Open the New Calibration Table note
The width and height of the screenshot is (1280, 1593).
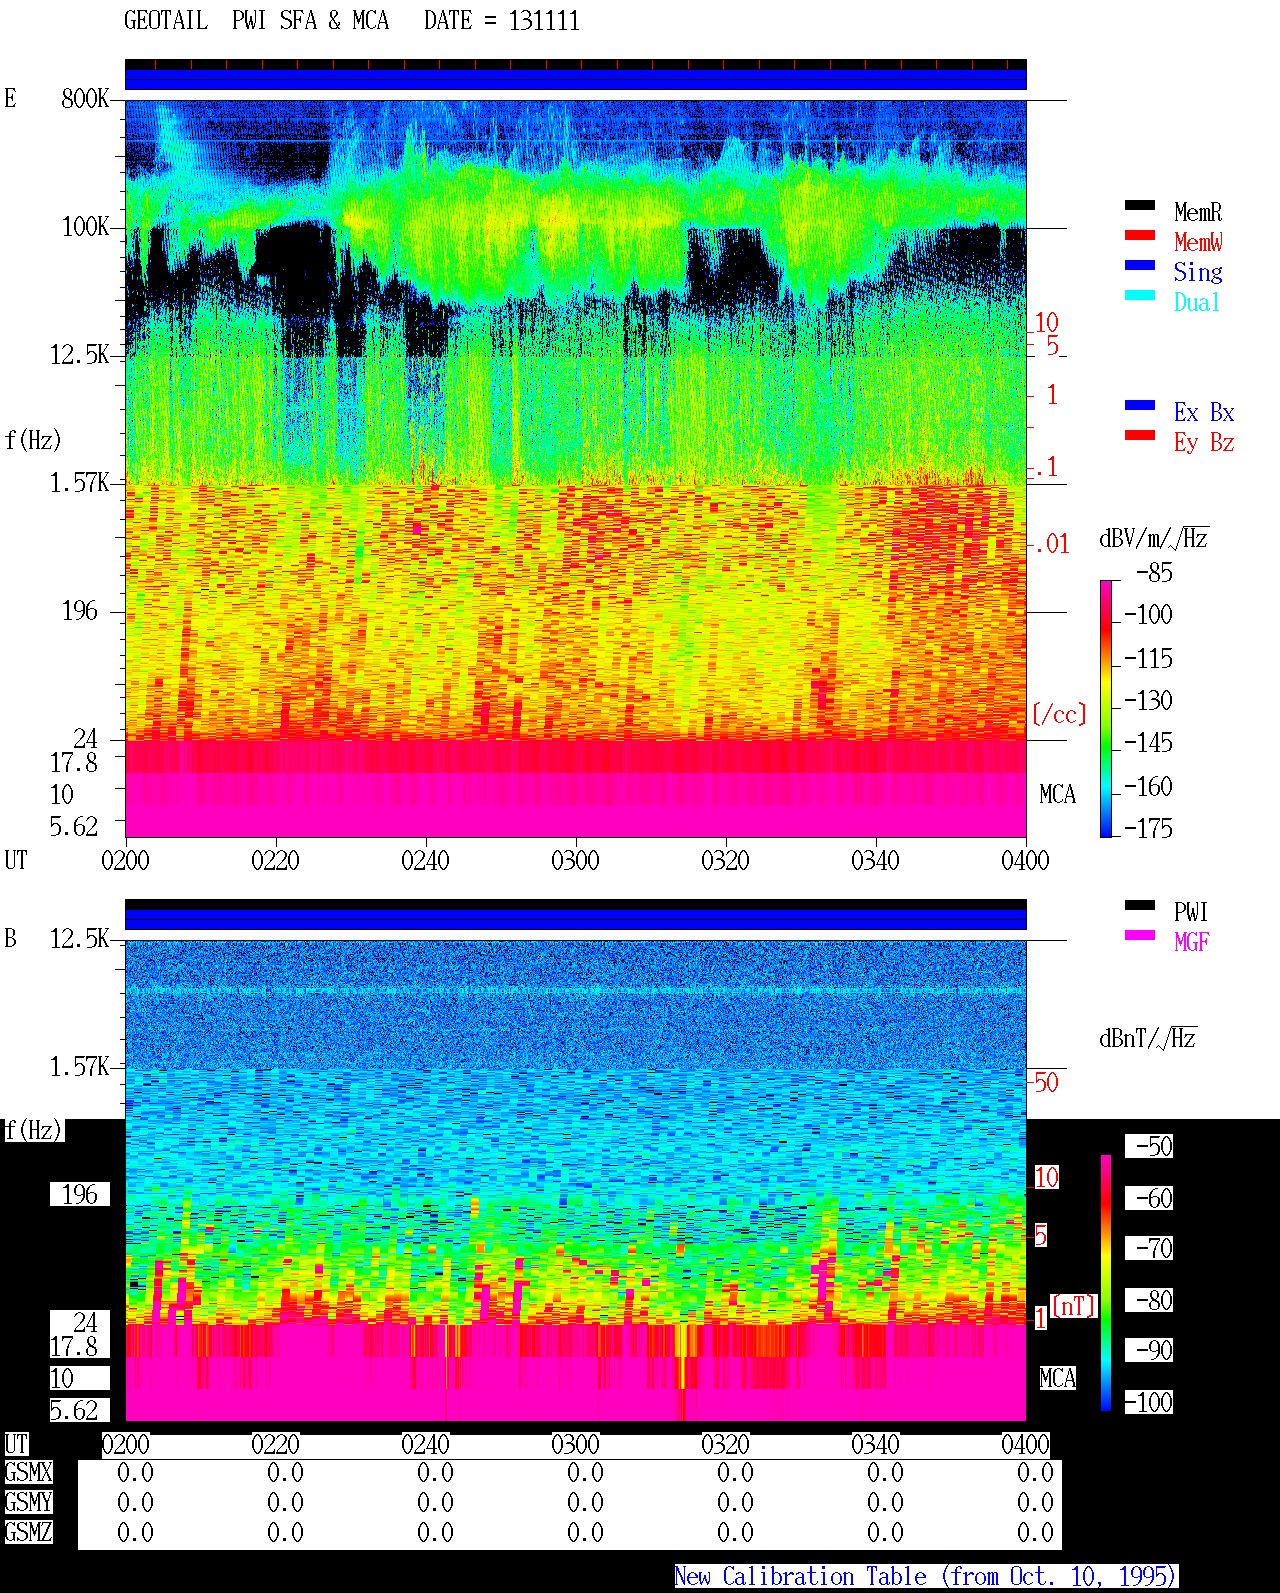click(926, 1577)
